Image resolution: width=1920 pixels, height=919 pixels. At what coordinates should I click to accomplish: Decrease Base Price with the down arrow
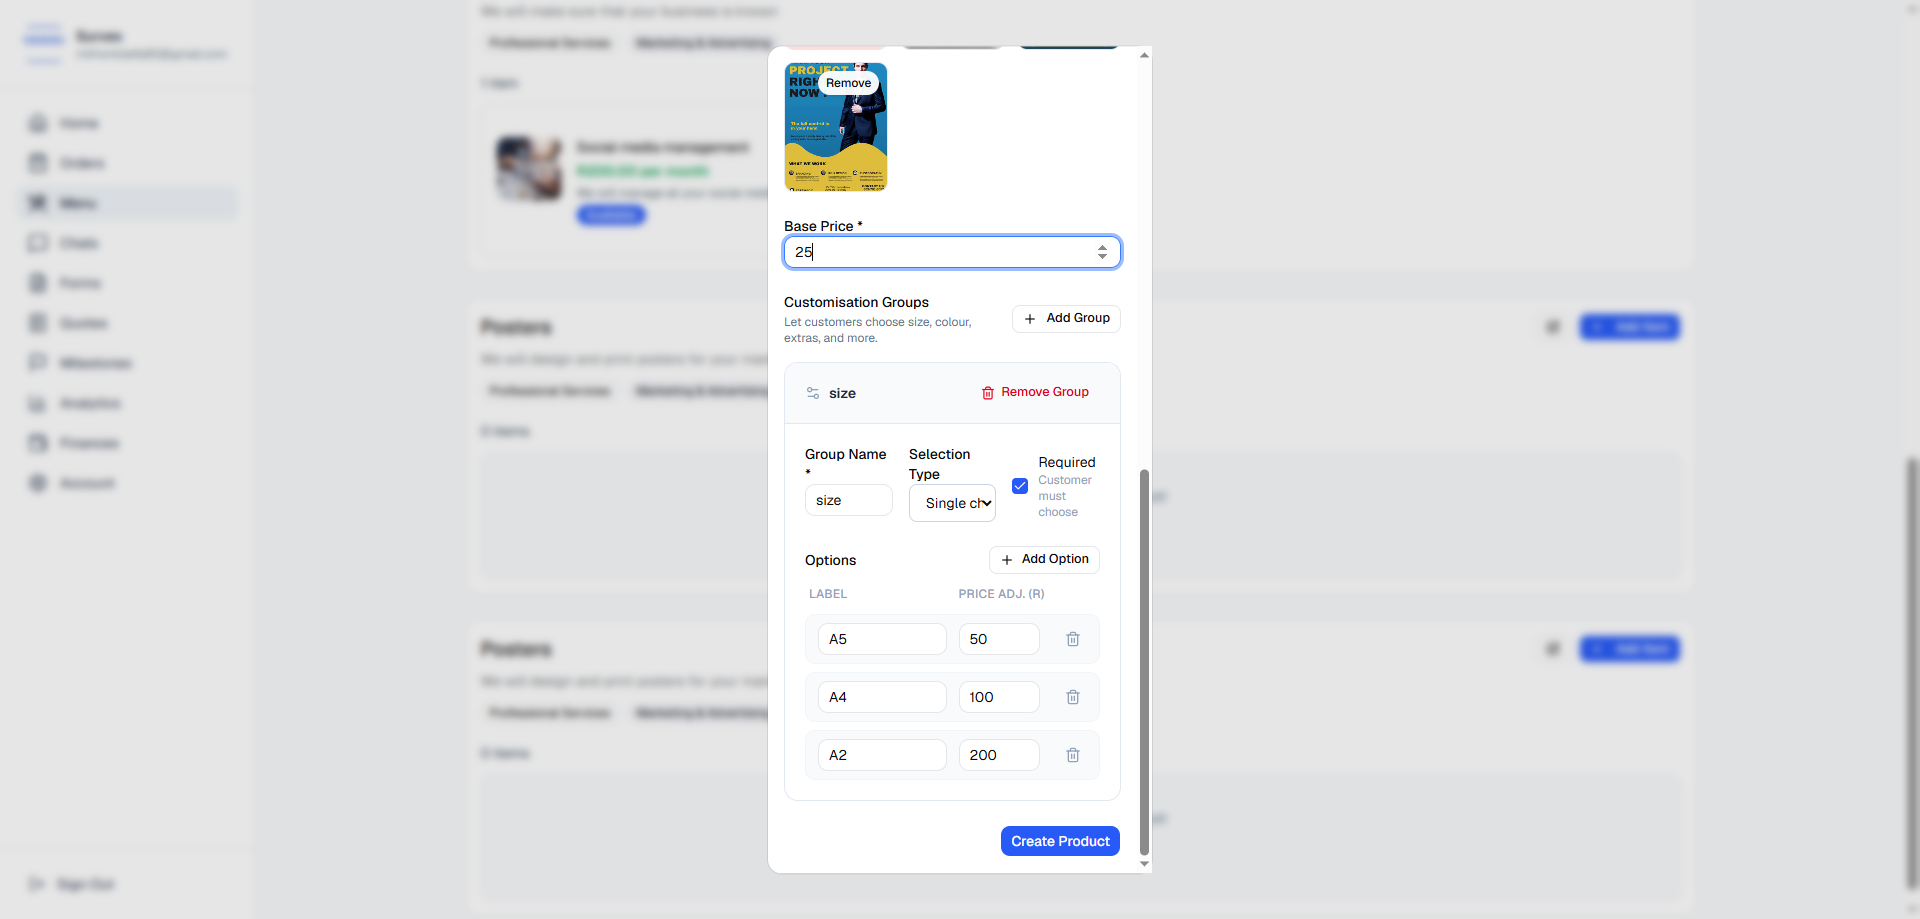[x=1102, y=257]
